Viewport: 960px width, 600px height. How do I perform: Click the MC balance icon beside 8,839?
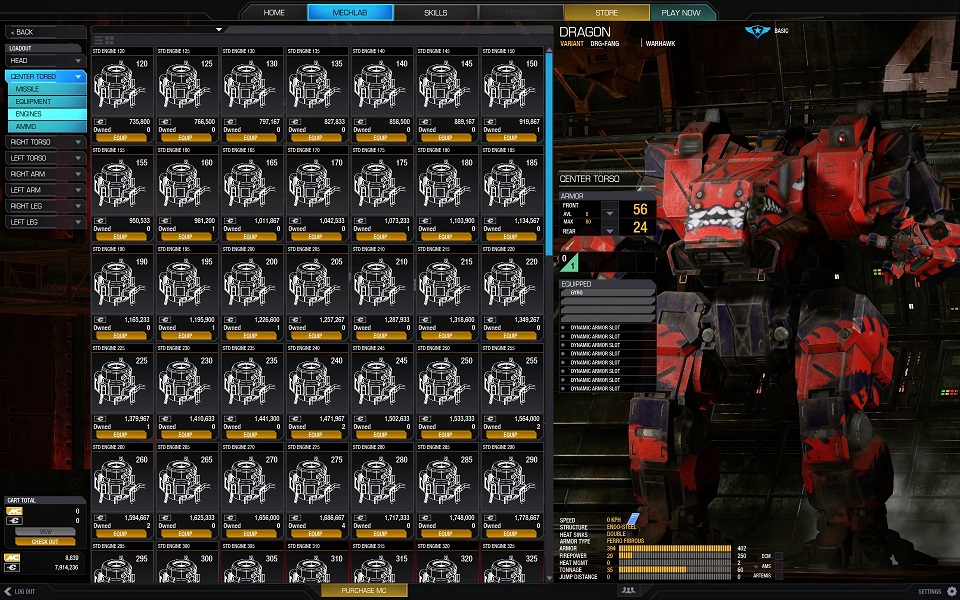pos(12,557)
